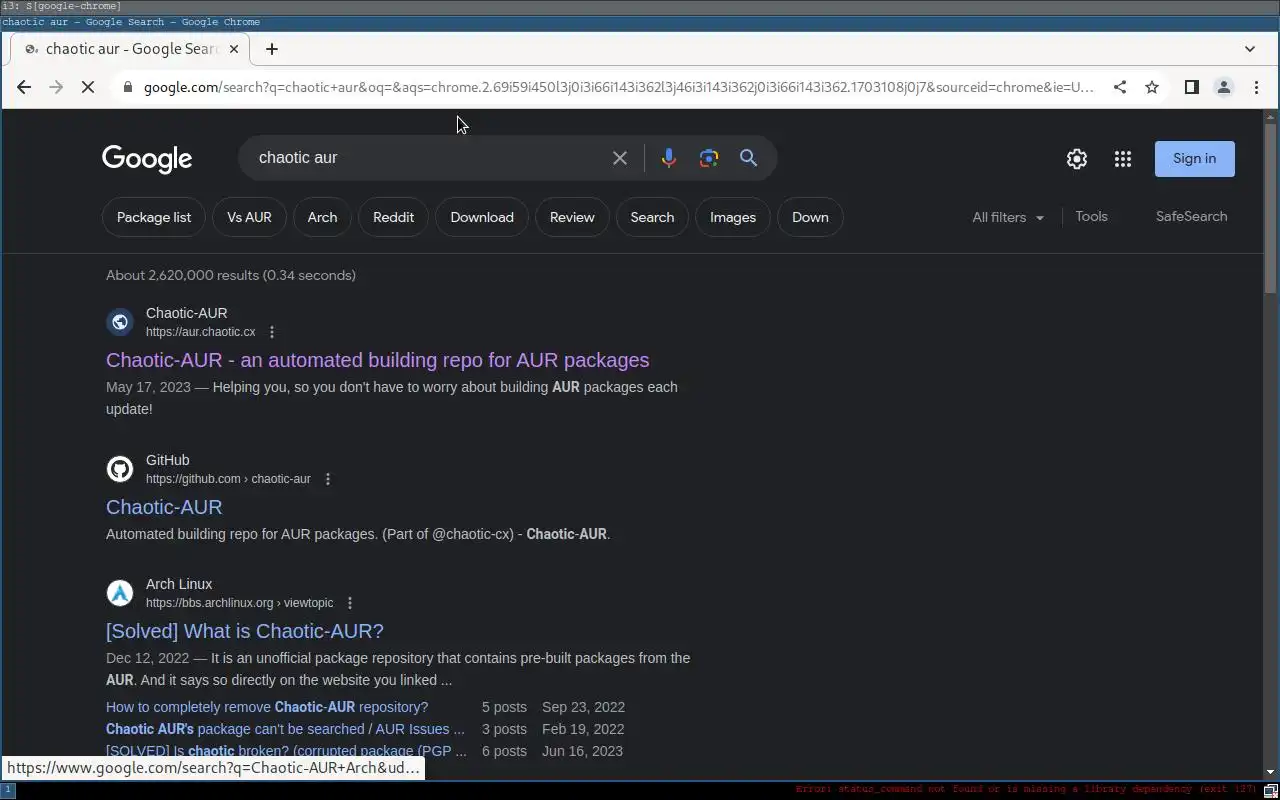
Task: Click github.com › chaotic-aur breadcrumb text
Action: pos(228,479)
